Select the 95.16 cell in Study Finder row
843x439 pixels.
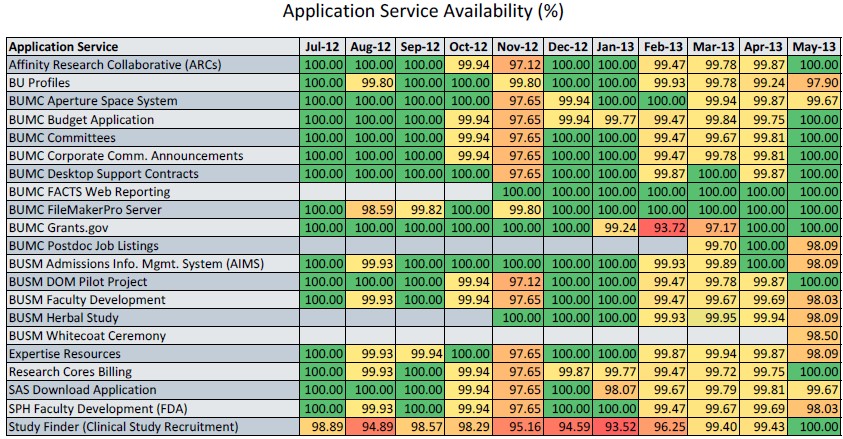518,427
